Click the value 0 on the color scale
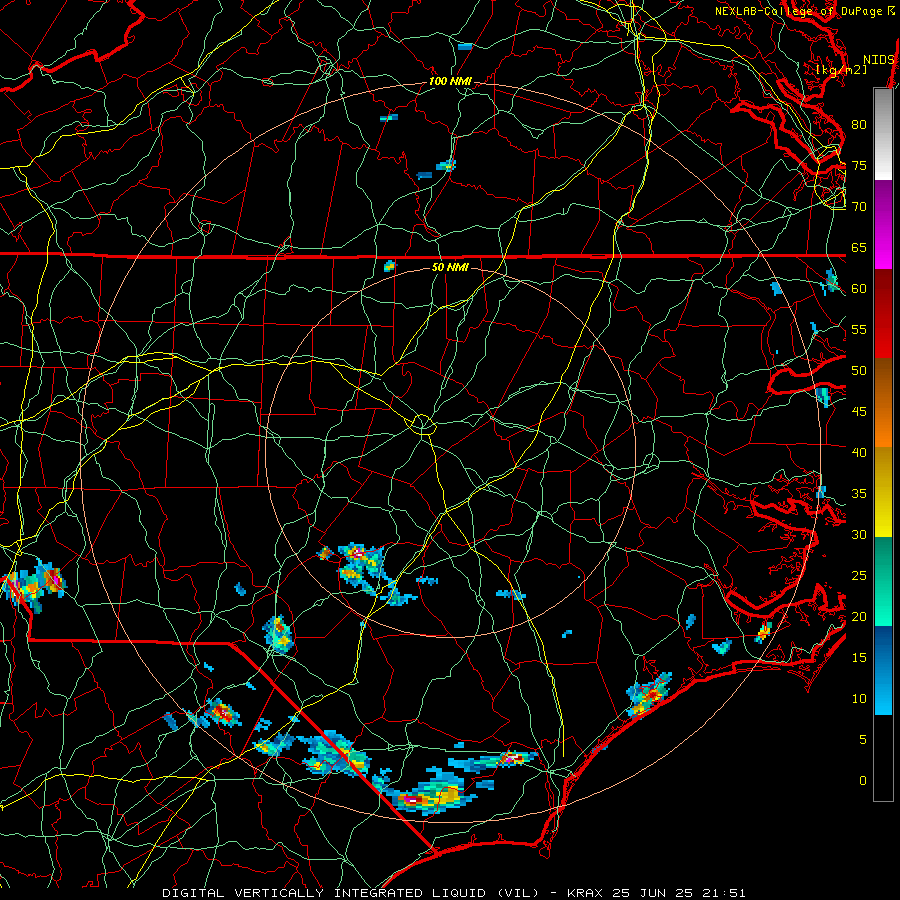The image size is (900, 900). pos(863,781)
